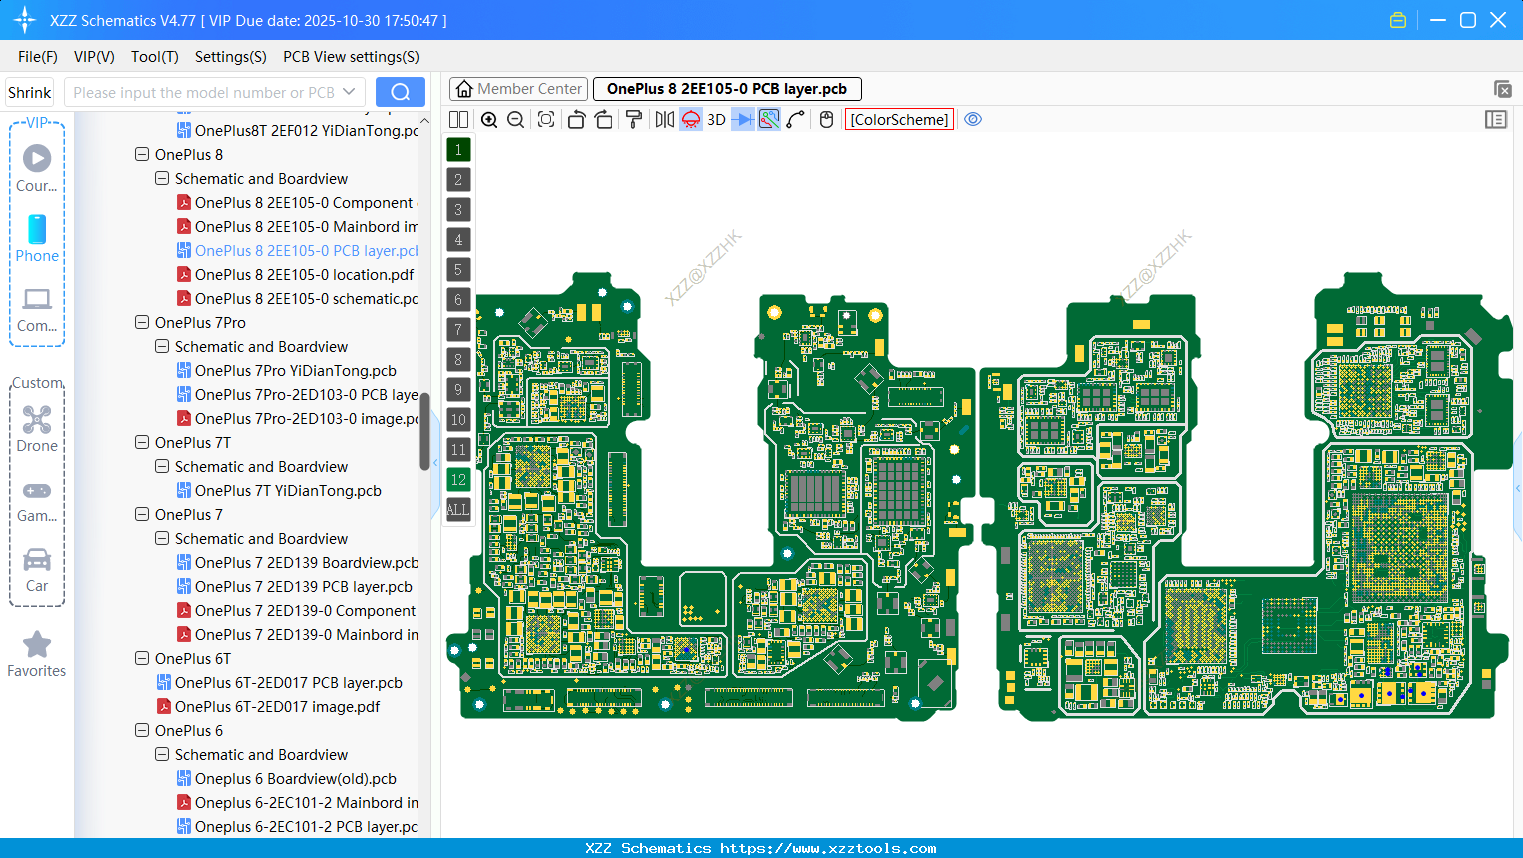This screenshot has width=1523, height=858.
Task: Open the Tool(T) menu
Action: pos(154,57)
